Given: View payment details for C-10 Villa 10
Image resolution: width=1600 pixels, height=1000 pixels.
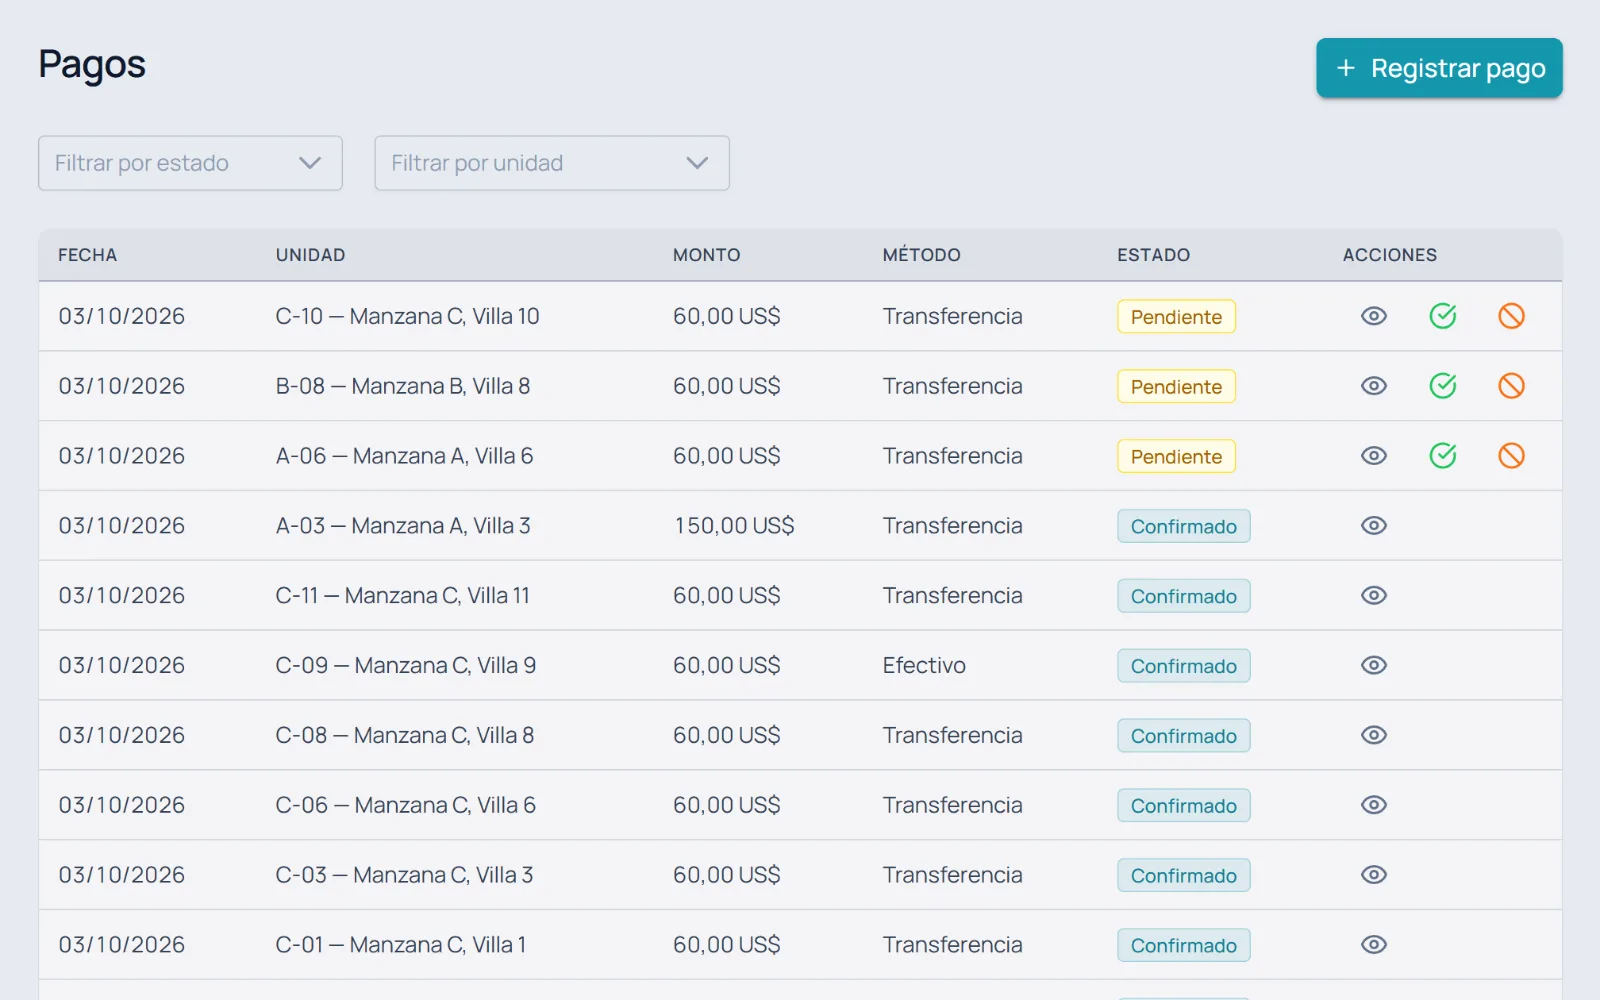Looking at the screenshot, I should coord(1374,316).
